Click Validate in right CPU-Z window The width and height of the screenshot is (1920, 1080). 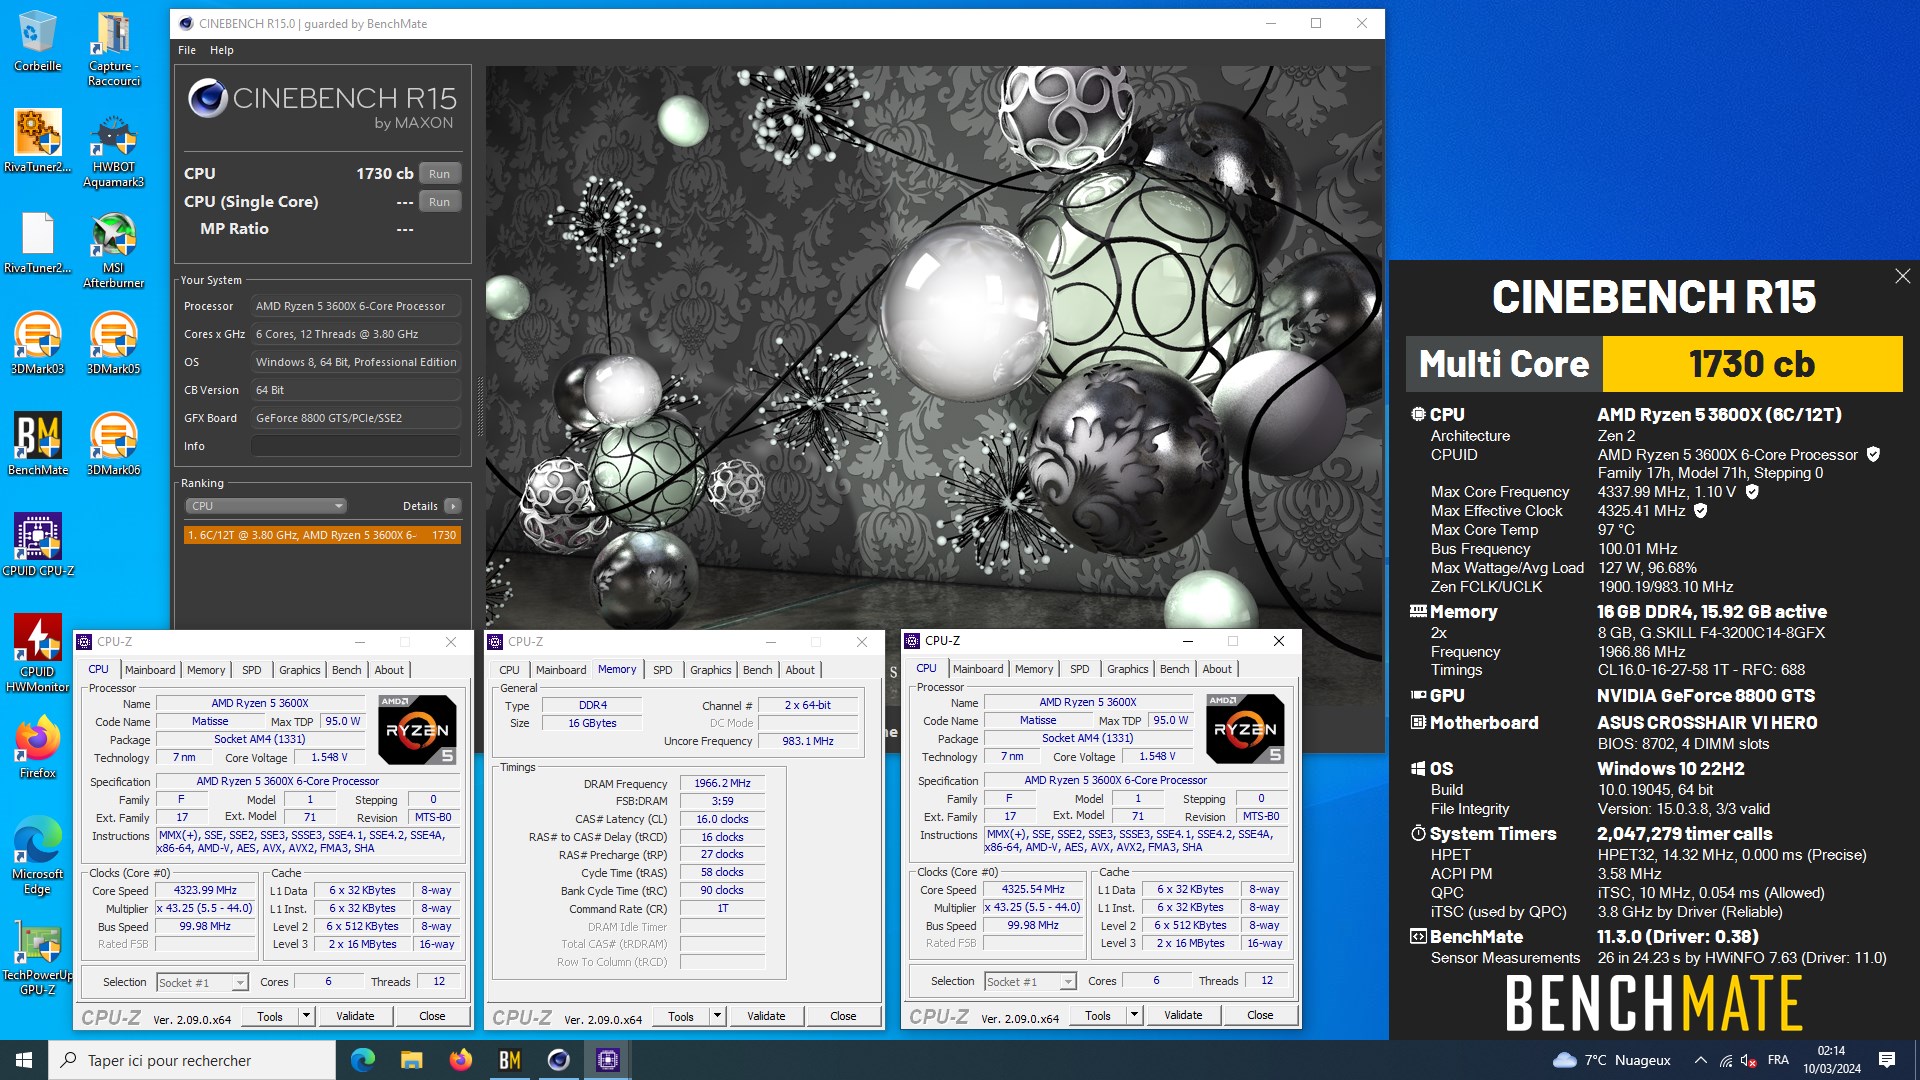[x=1183, y=1015]
